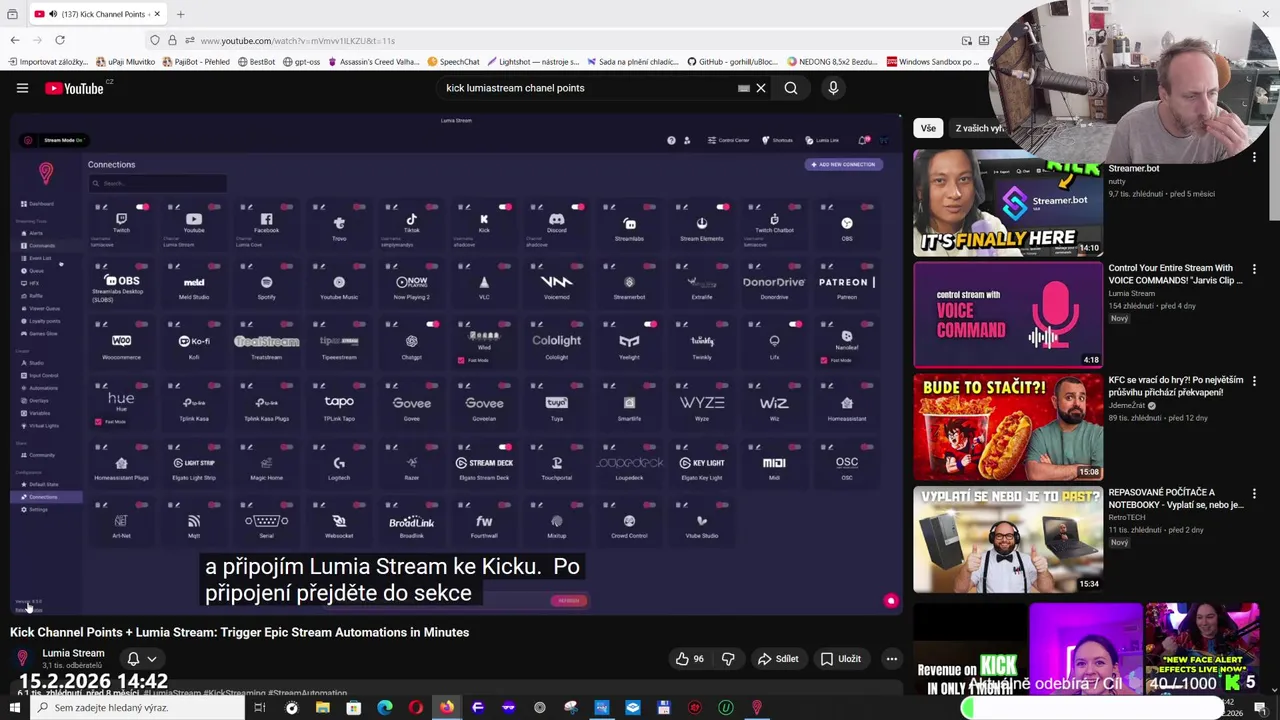Click the Twitch connection icon in video
Image resolution: width=1280 pixels, height=720 pixels.
coord(121,220)
